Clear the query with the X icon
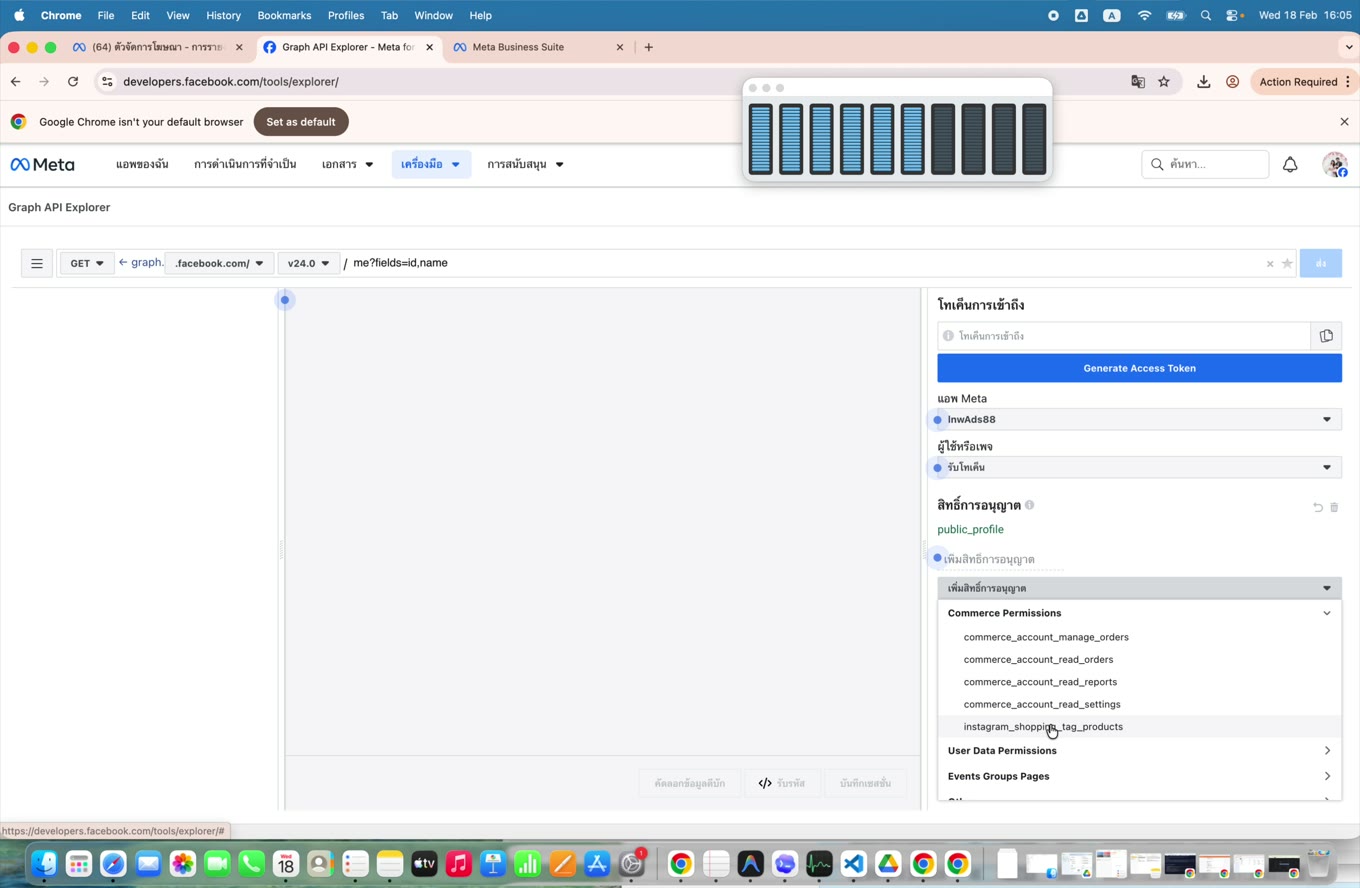Screen dimensions: 1360x888 (x=1270, y=264)
